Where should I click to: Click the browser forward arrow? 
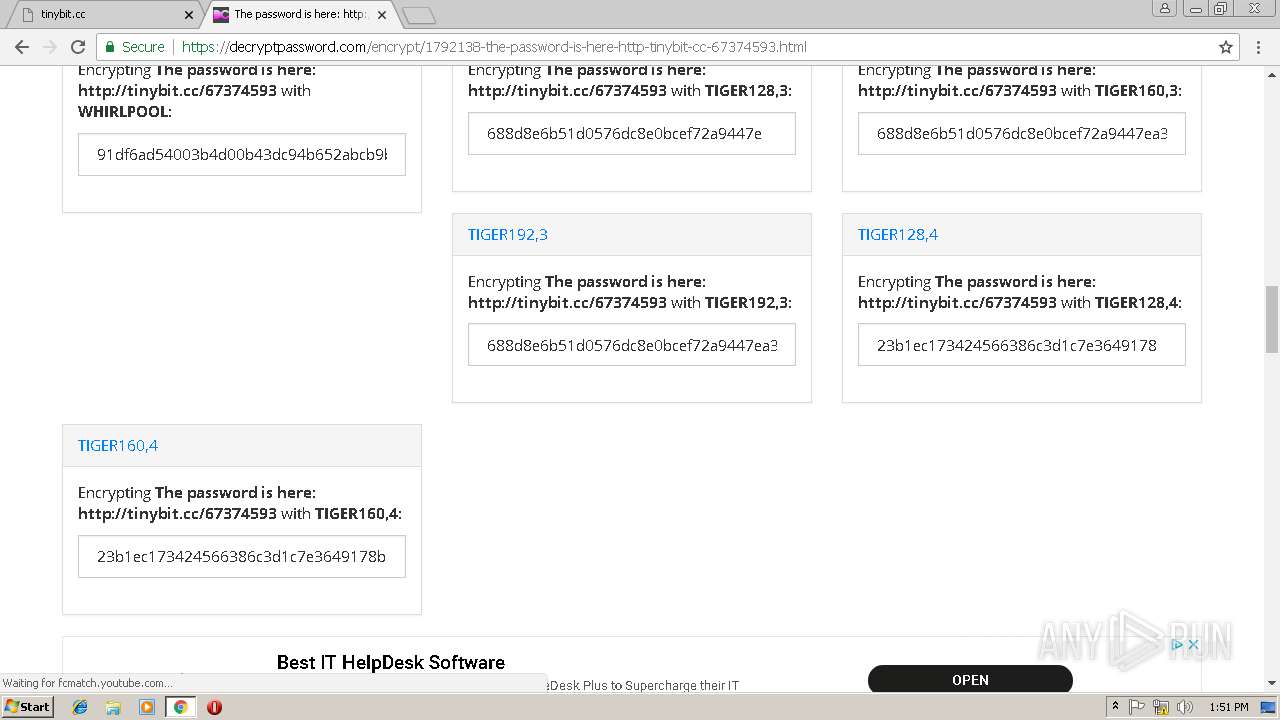pos(49,47)
